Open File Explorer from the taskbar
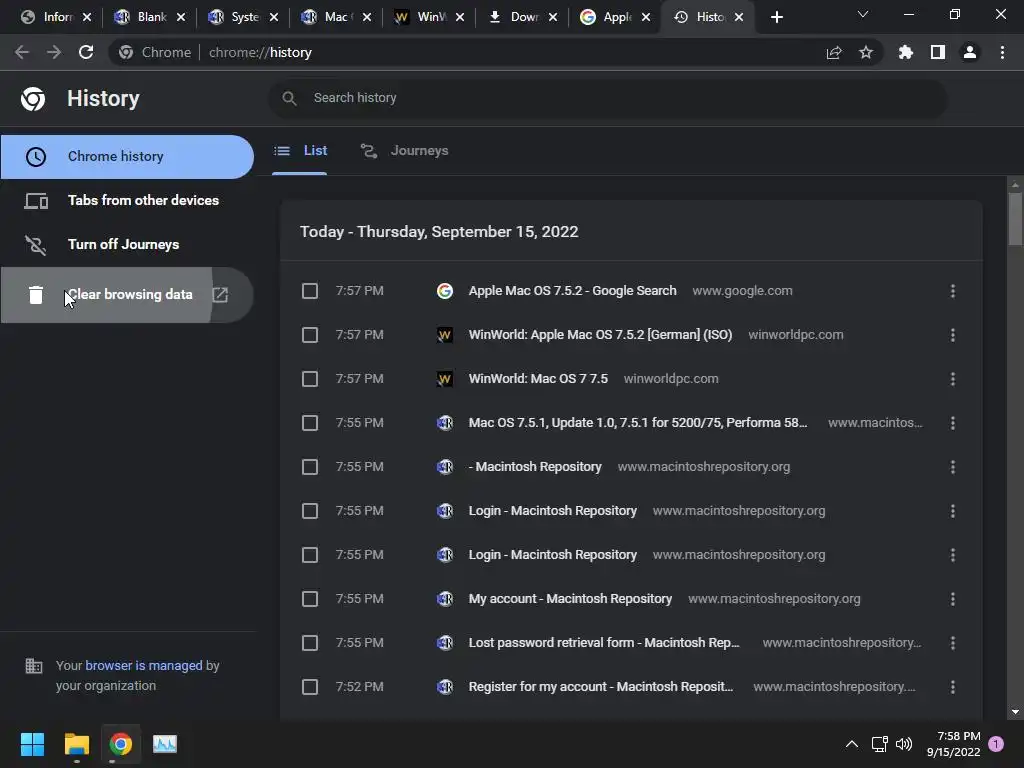This screenshot has width=1024, height=768. [76, 744]
